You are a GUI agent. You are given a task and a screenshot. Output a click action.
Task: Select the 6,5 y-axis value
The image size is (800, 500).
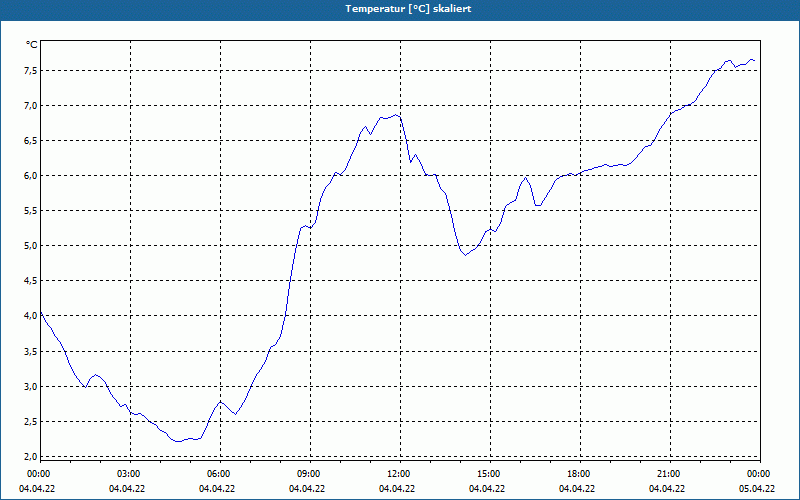point(31,141)
